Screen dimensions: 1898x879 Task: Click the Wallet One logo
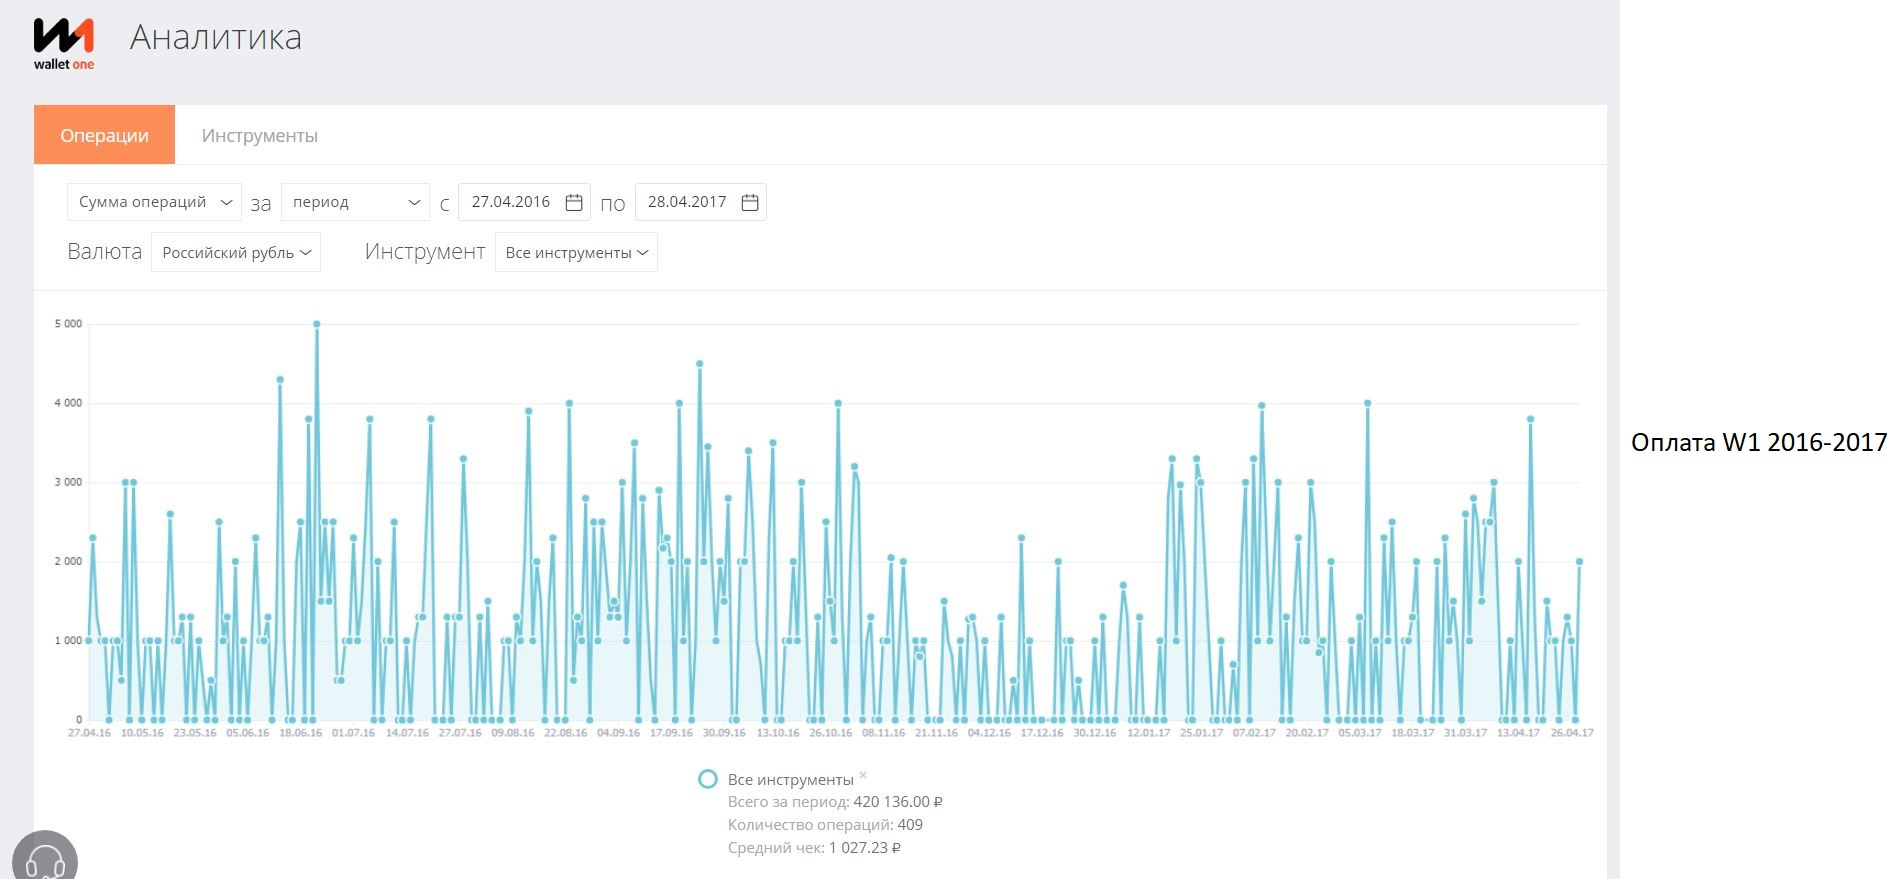point(64,44)
